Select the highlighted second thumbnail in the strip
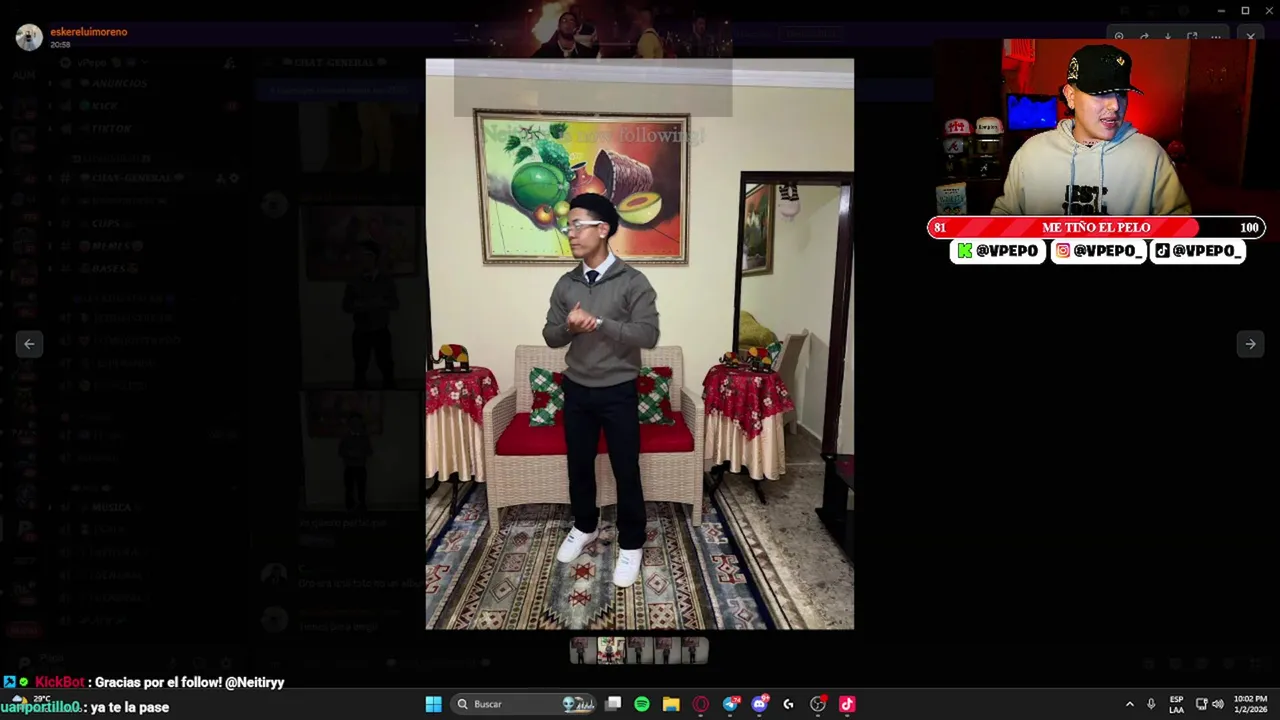Viewport: 1280px width, 720px height. [610, 651]
